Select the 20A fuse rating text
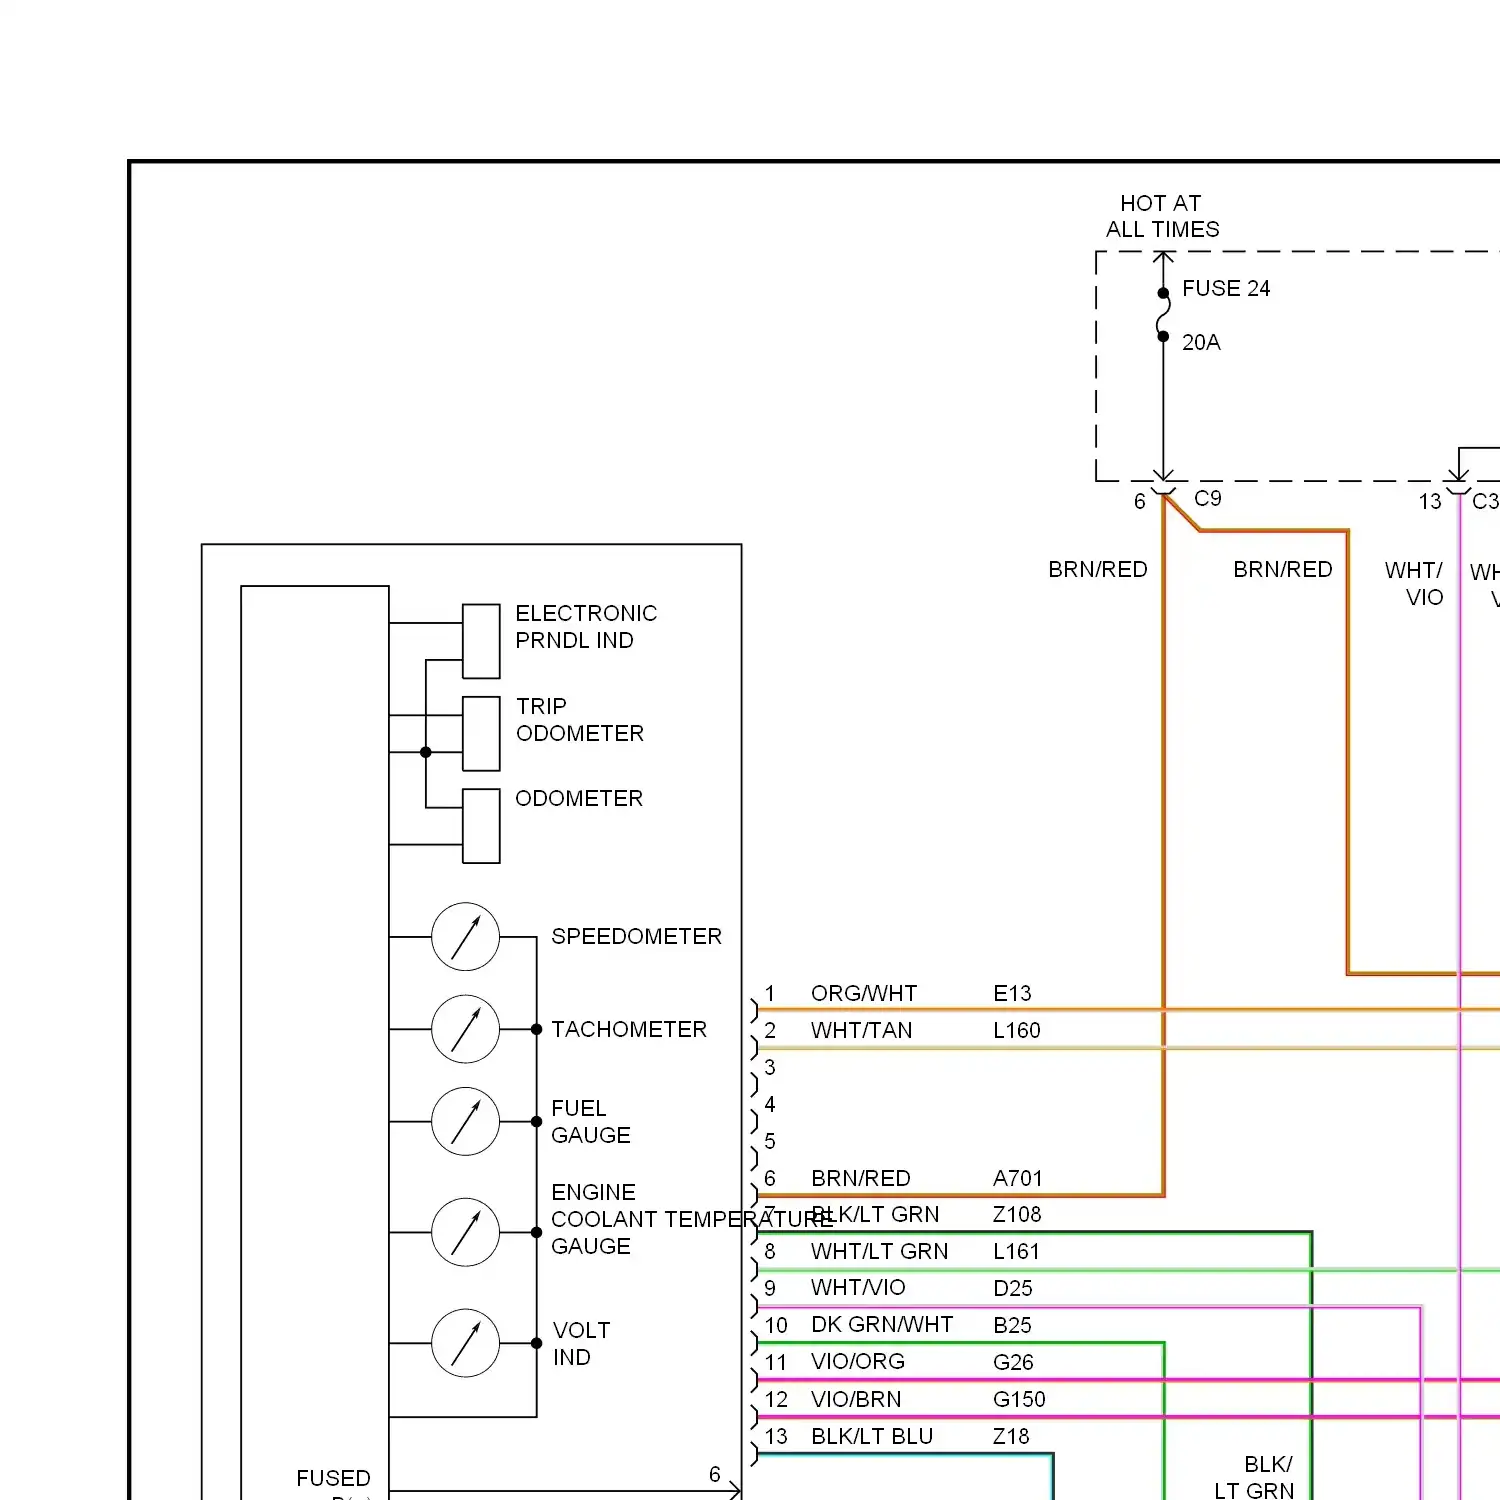The width and height of the screenshot is (1500, 1500). click(x=1201, y=342)
